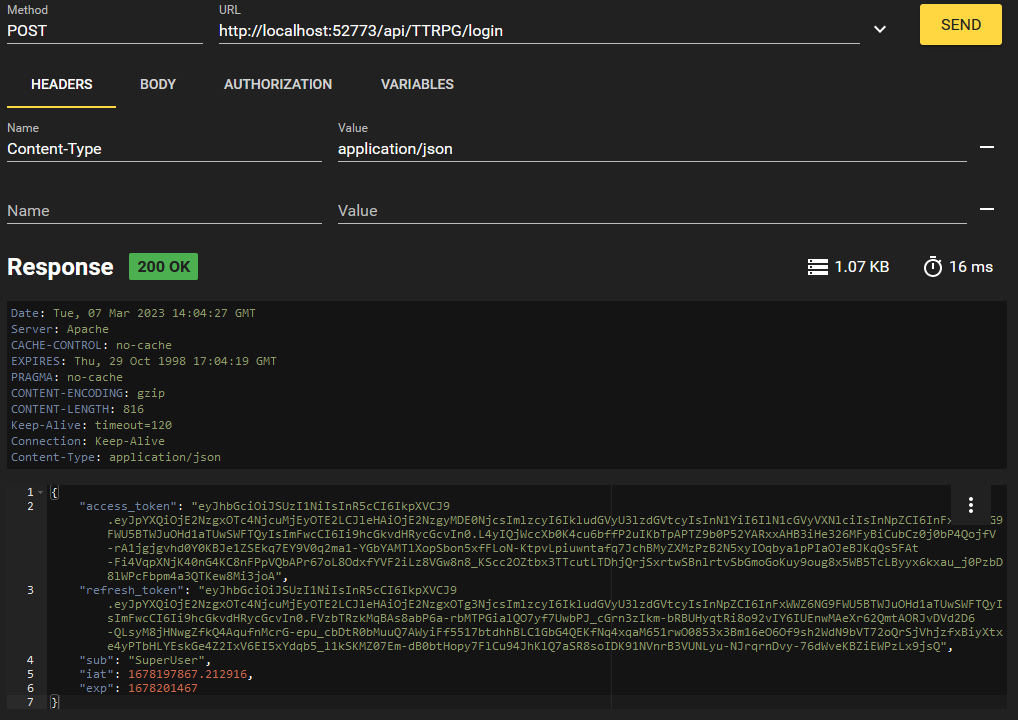Collapse the JSON root with fold arrow
Screen dimensions: 1018x720
click(x=41, y=492)
